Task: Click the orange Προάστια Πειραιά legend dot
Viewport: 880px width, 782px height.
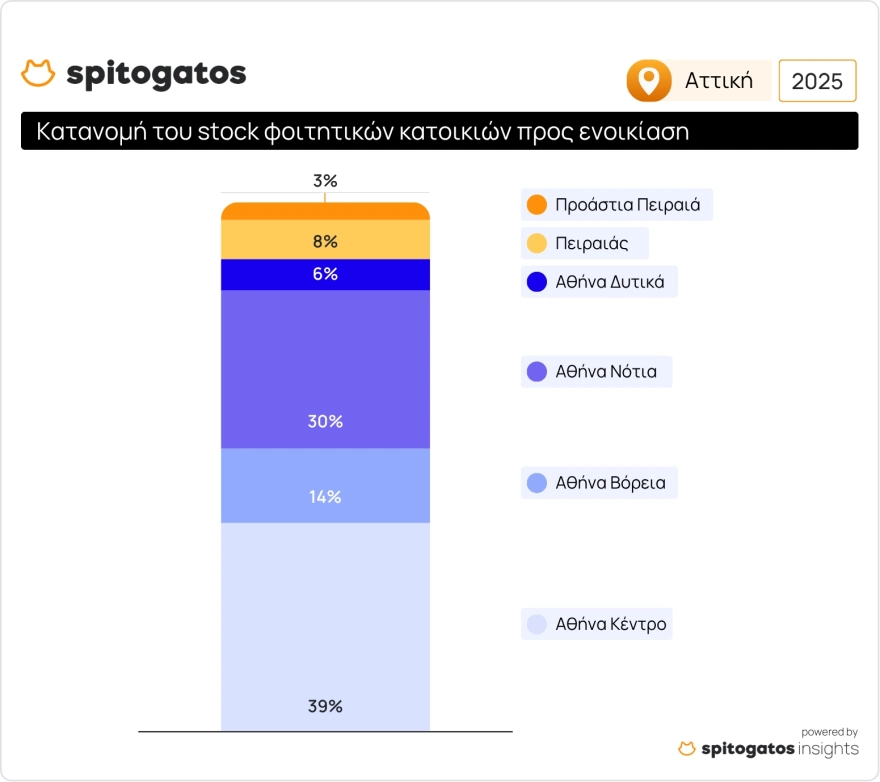Action: coord(537,205)
